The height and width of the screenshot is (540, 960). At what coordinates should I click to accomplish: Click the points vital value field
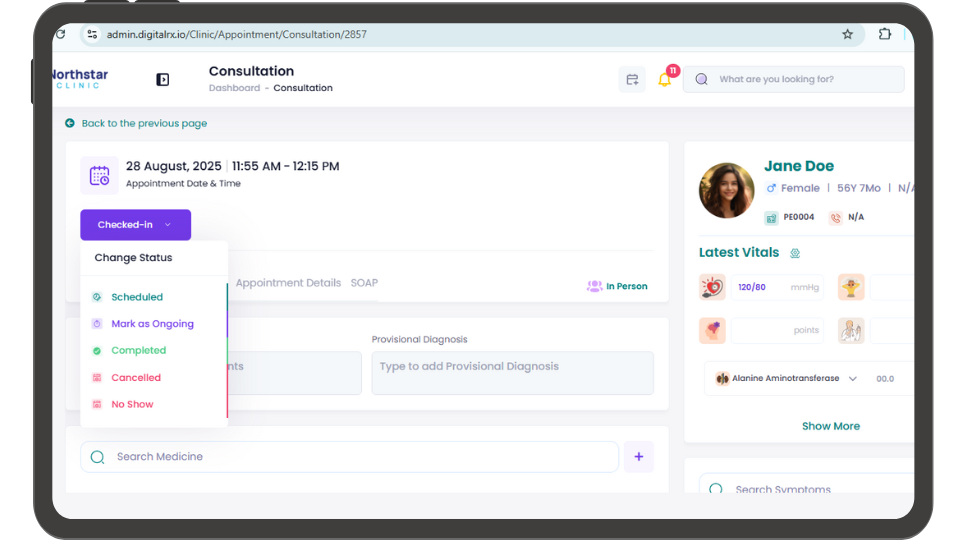778,331
